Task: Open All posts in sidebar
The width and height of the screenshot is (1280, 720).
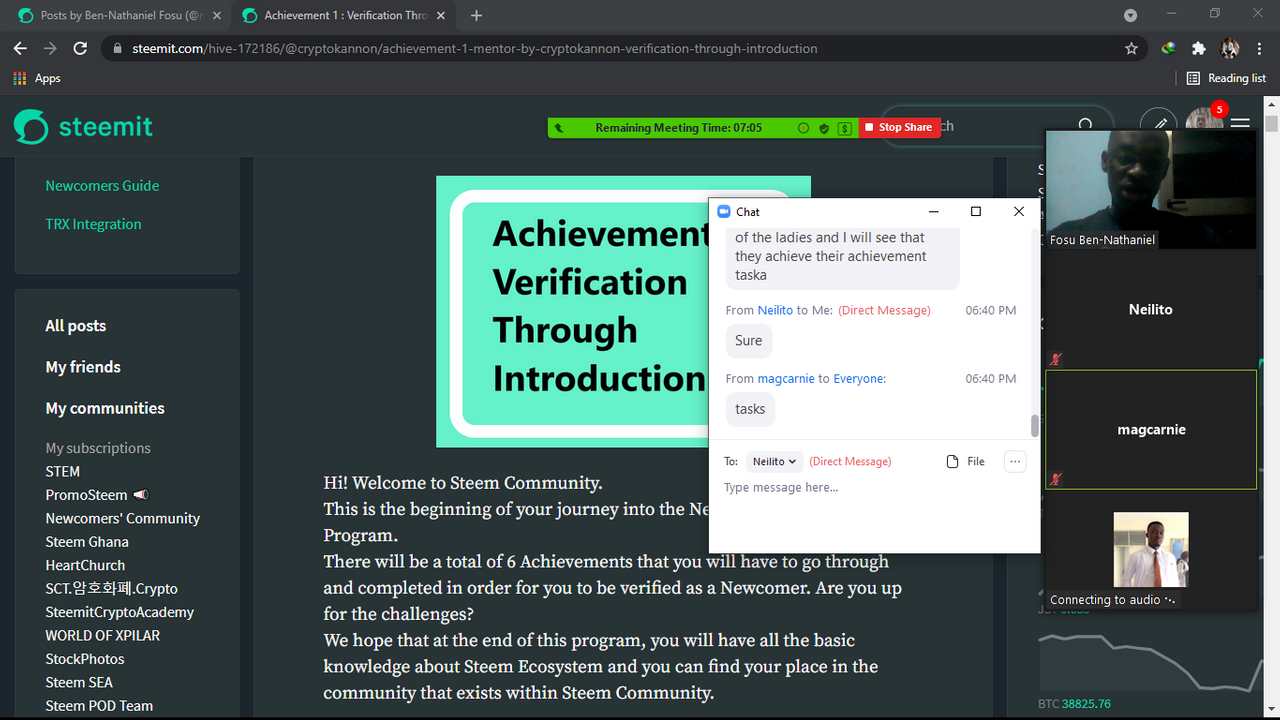Action: 75,326
